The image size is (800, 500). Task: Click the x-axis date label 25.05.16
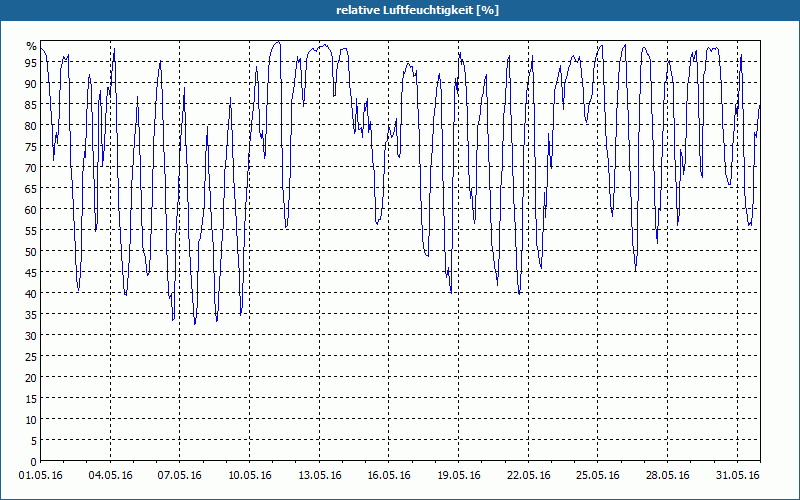click(x=597, y=475)
